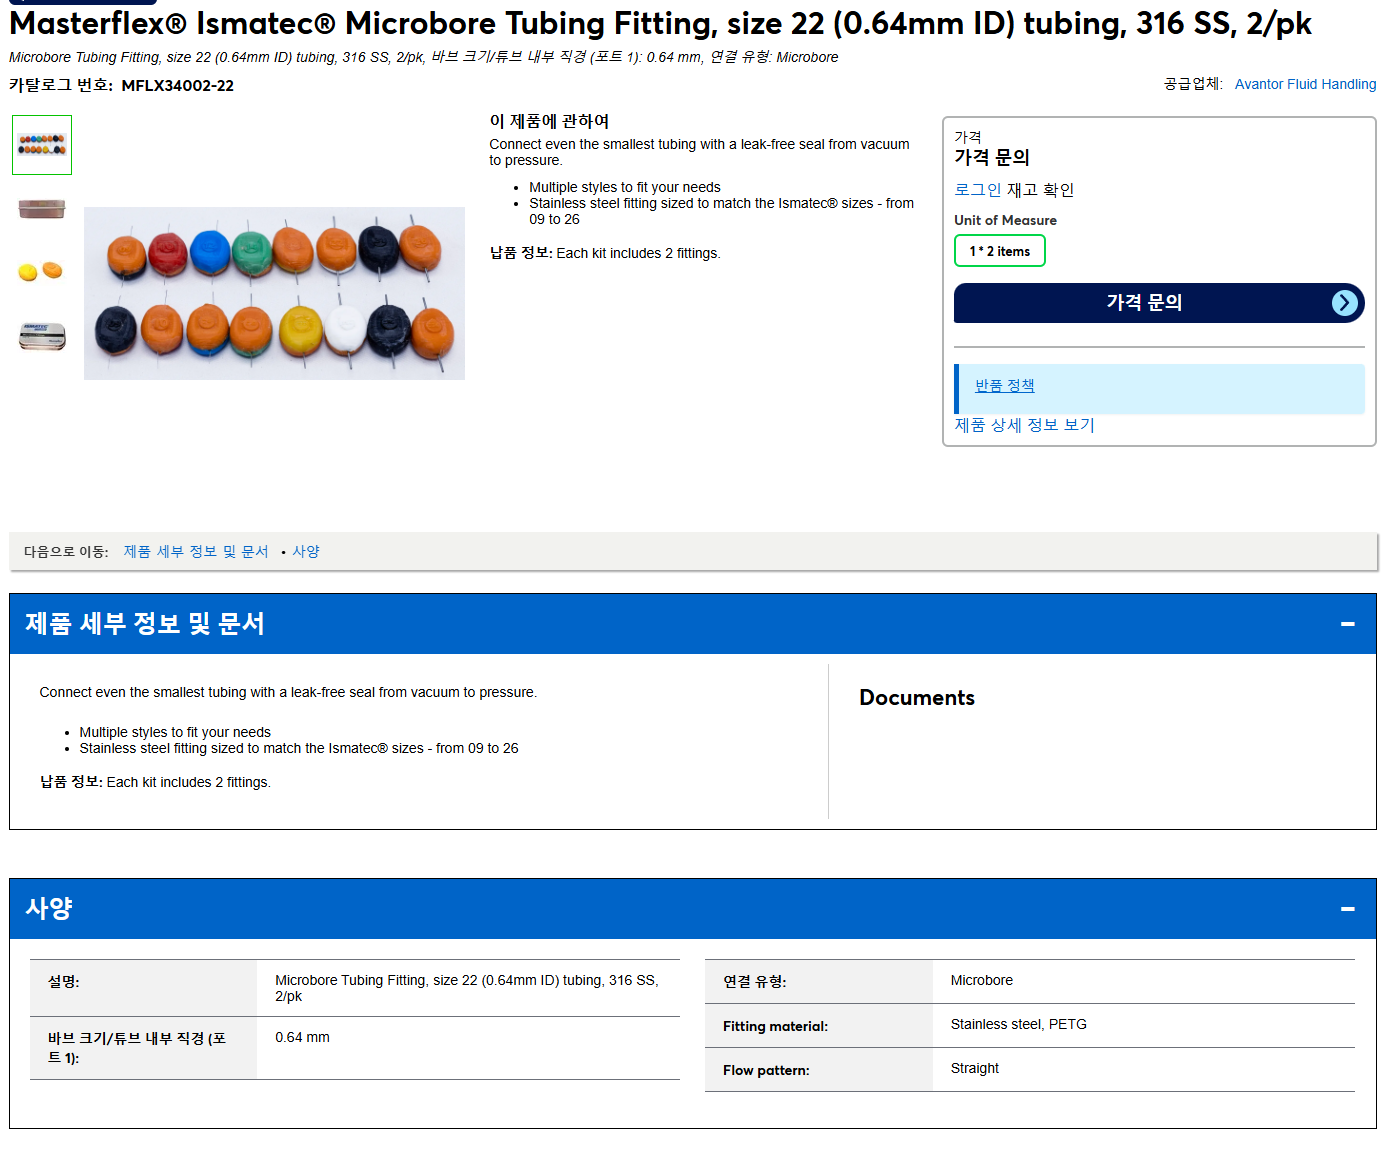Collapse the 제품 세부 정보 및 문서 section
This screenshot has width=1384, height=1149.
1347,624
